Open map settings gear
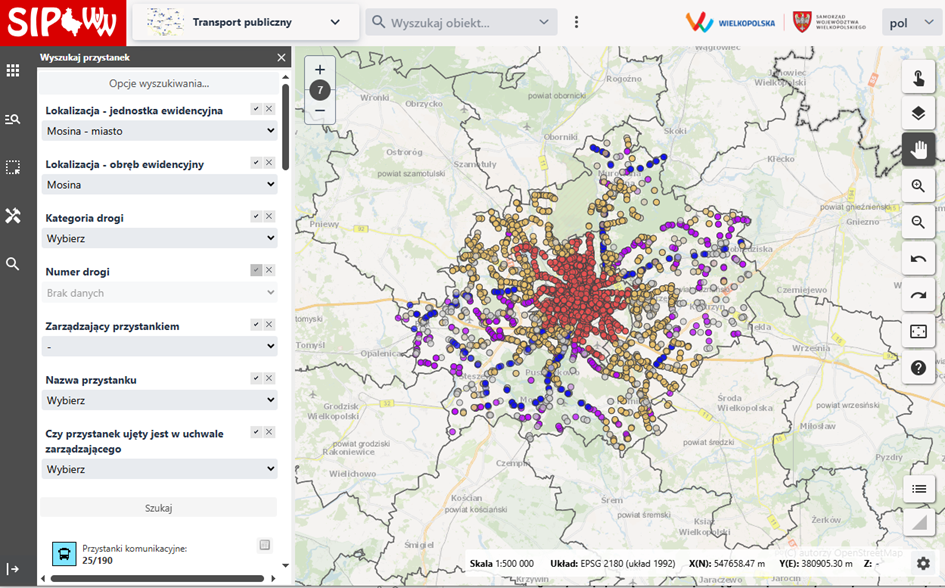This screenshot has height=588, width=945. [x=923, y=564]
